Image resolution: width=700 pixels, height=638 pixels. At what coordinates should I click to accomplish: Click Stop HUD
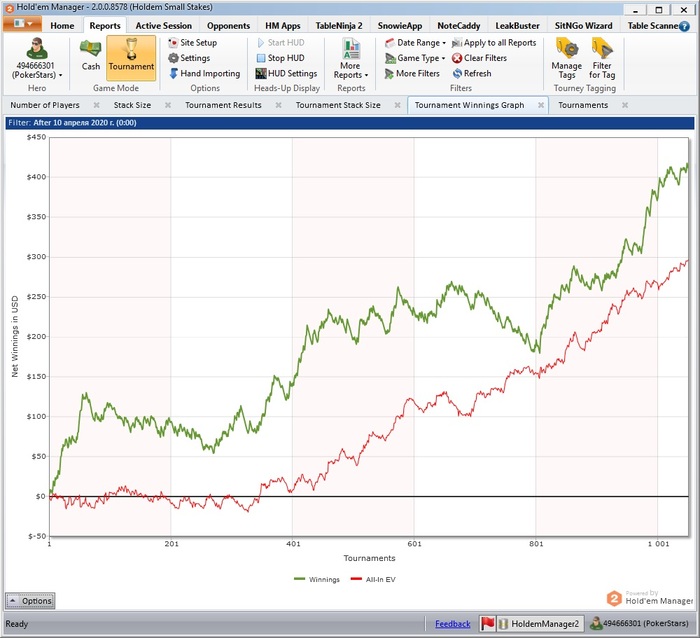point(281,58)
